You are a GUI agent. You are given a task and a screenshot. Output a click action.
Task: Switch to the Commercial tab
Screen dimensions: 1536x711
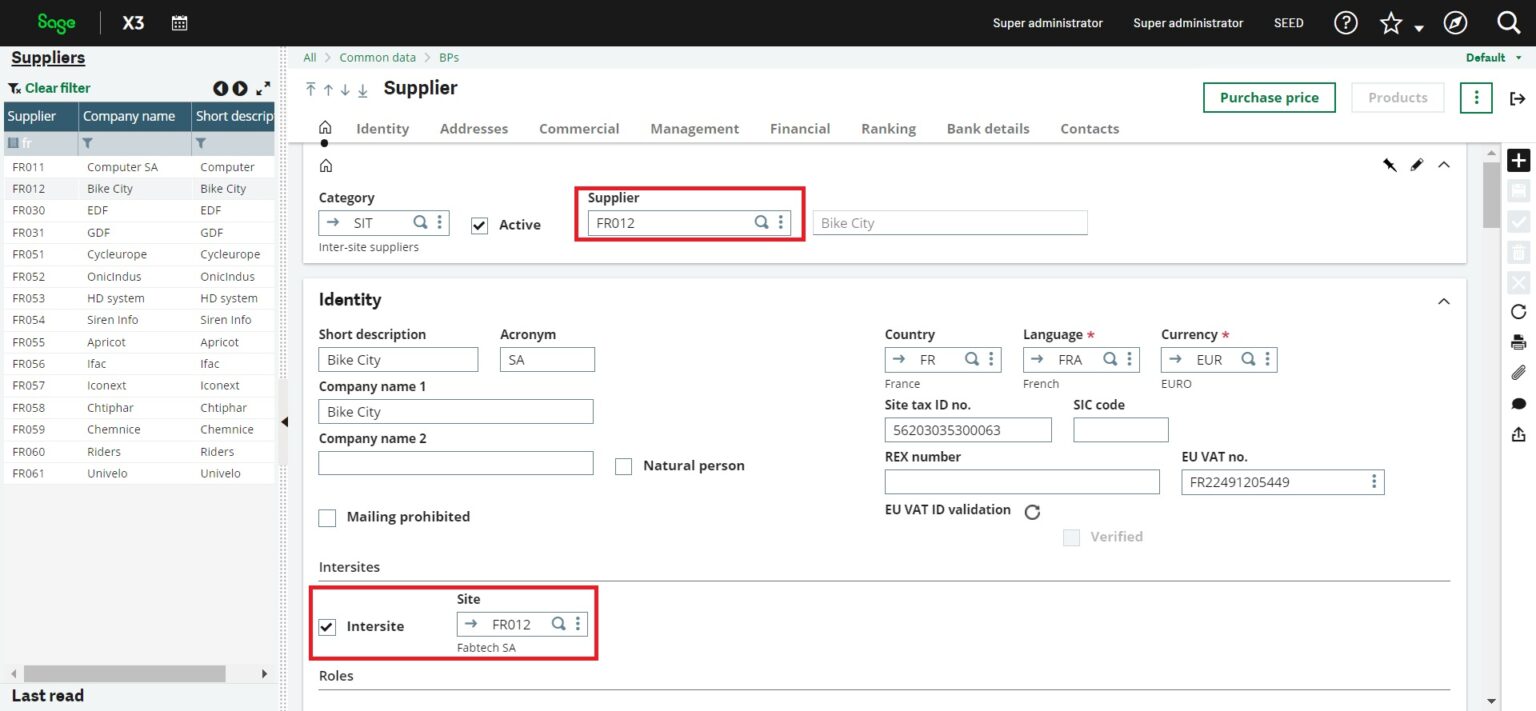tap(579, 128)
